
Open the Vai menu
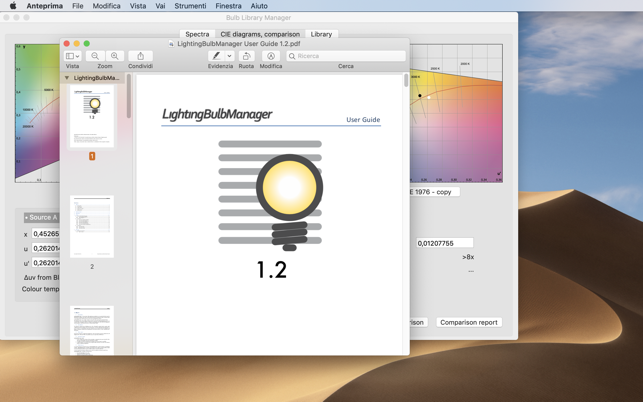(160, 6)
